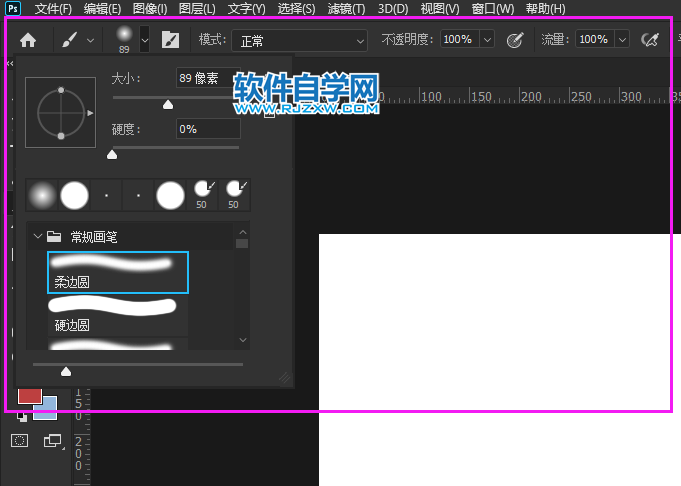681x486 pixels.
Task: Open the opacity slider dropdown arrow
Action: click(x=487, y=40)
